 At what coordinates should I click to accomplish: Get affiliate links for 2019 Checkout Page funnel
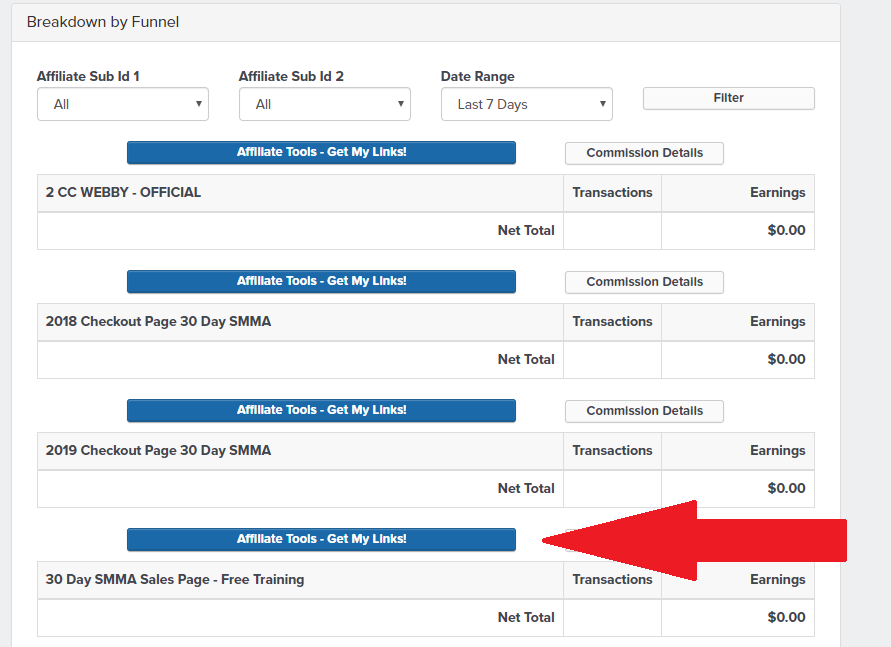321,410
